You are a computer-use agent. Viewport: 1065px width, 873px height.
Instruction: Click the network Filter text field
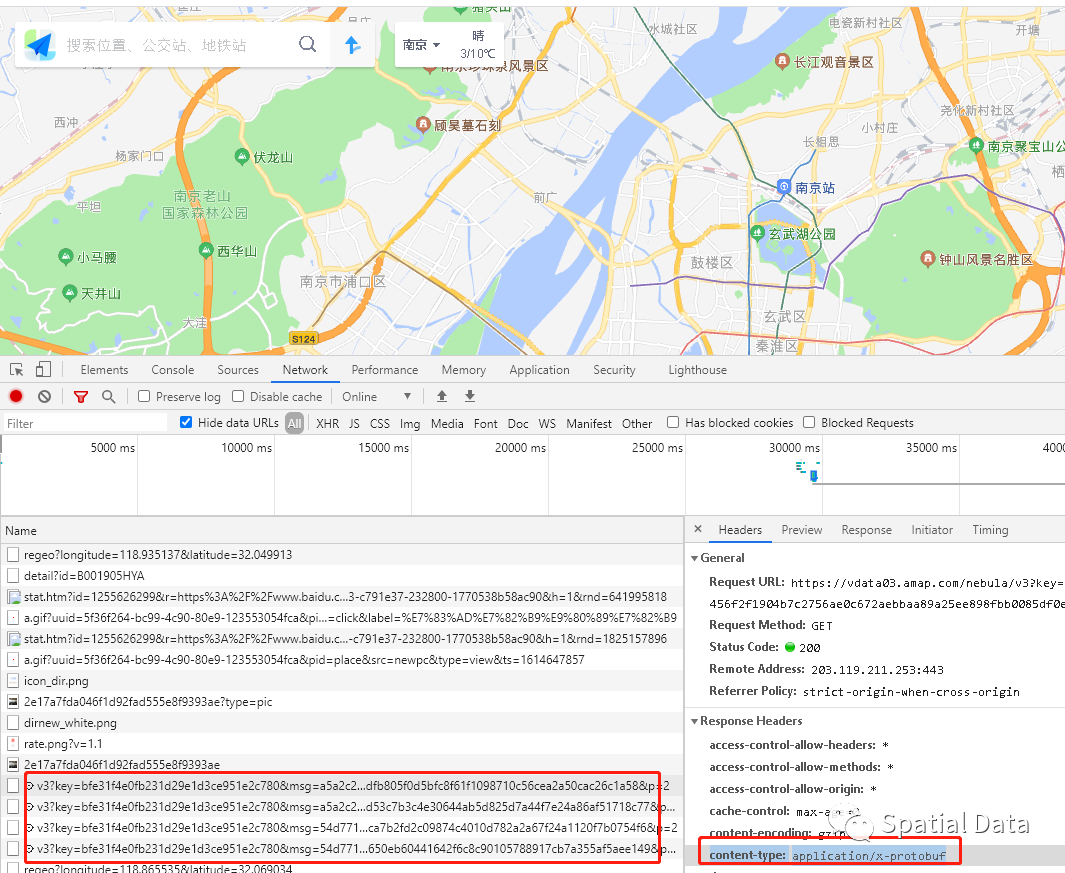[85, 423]
